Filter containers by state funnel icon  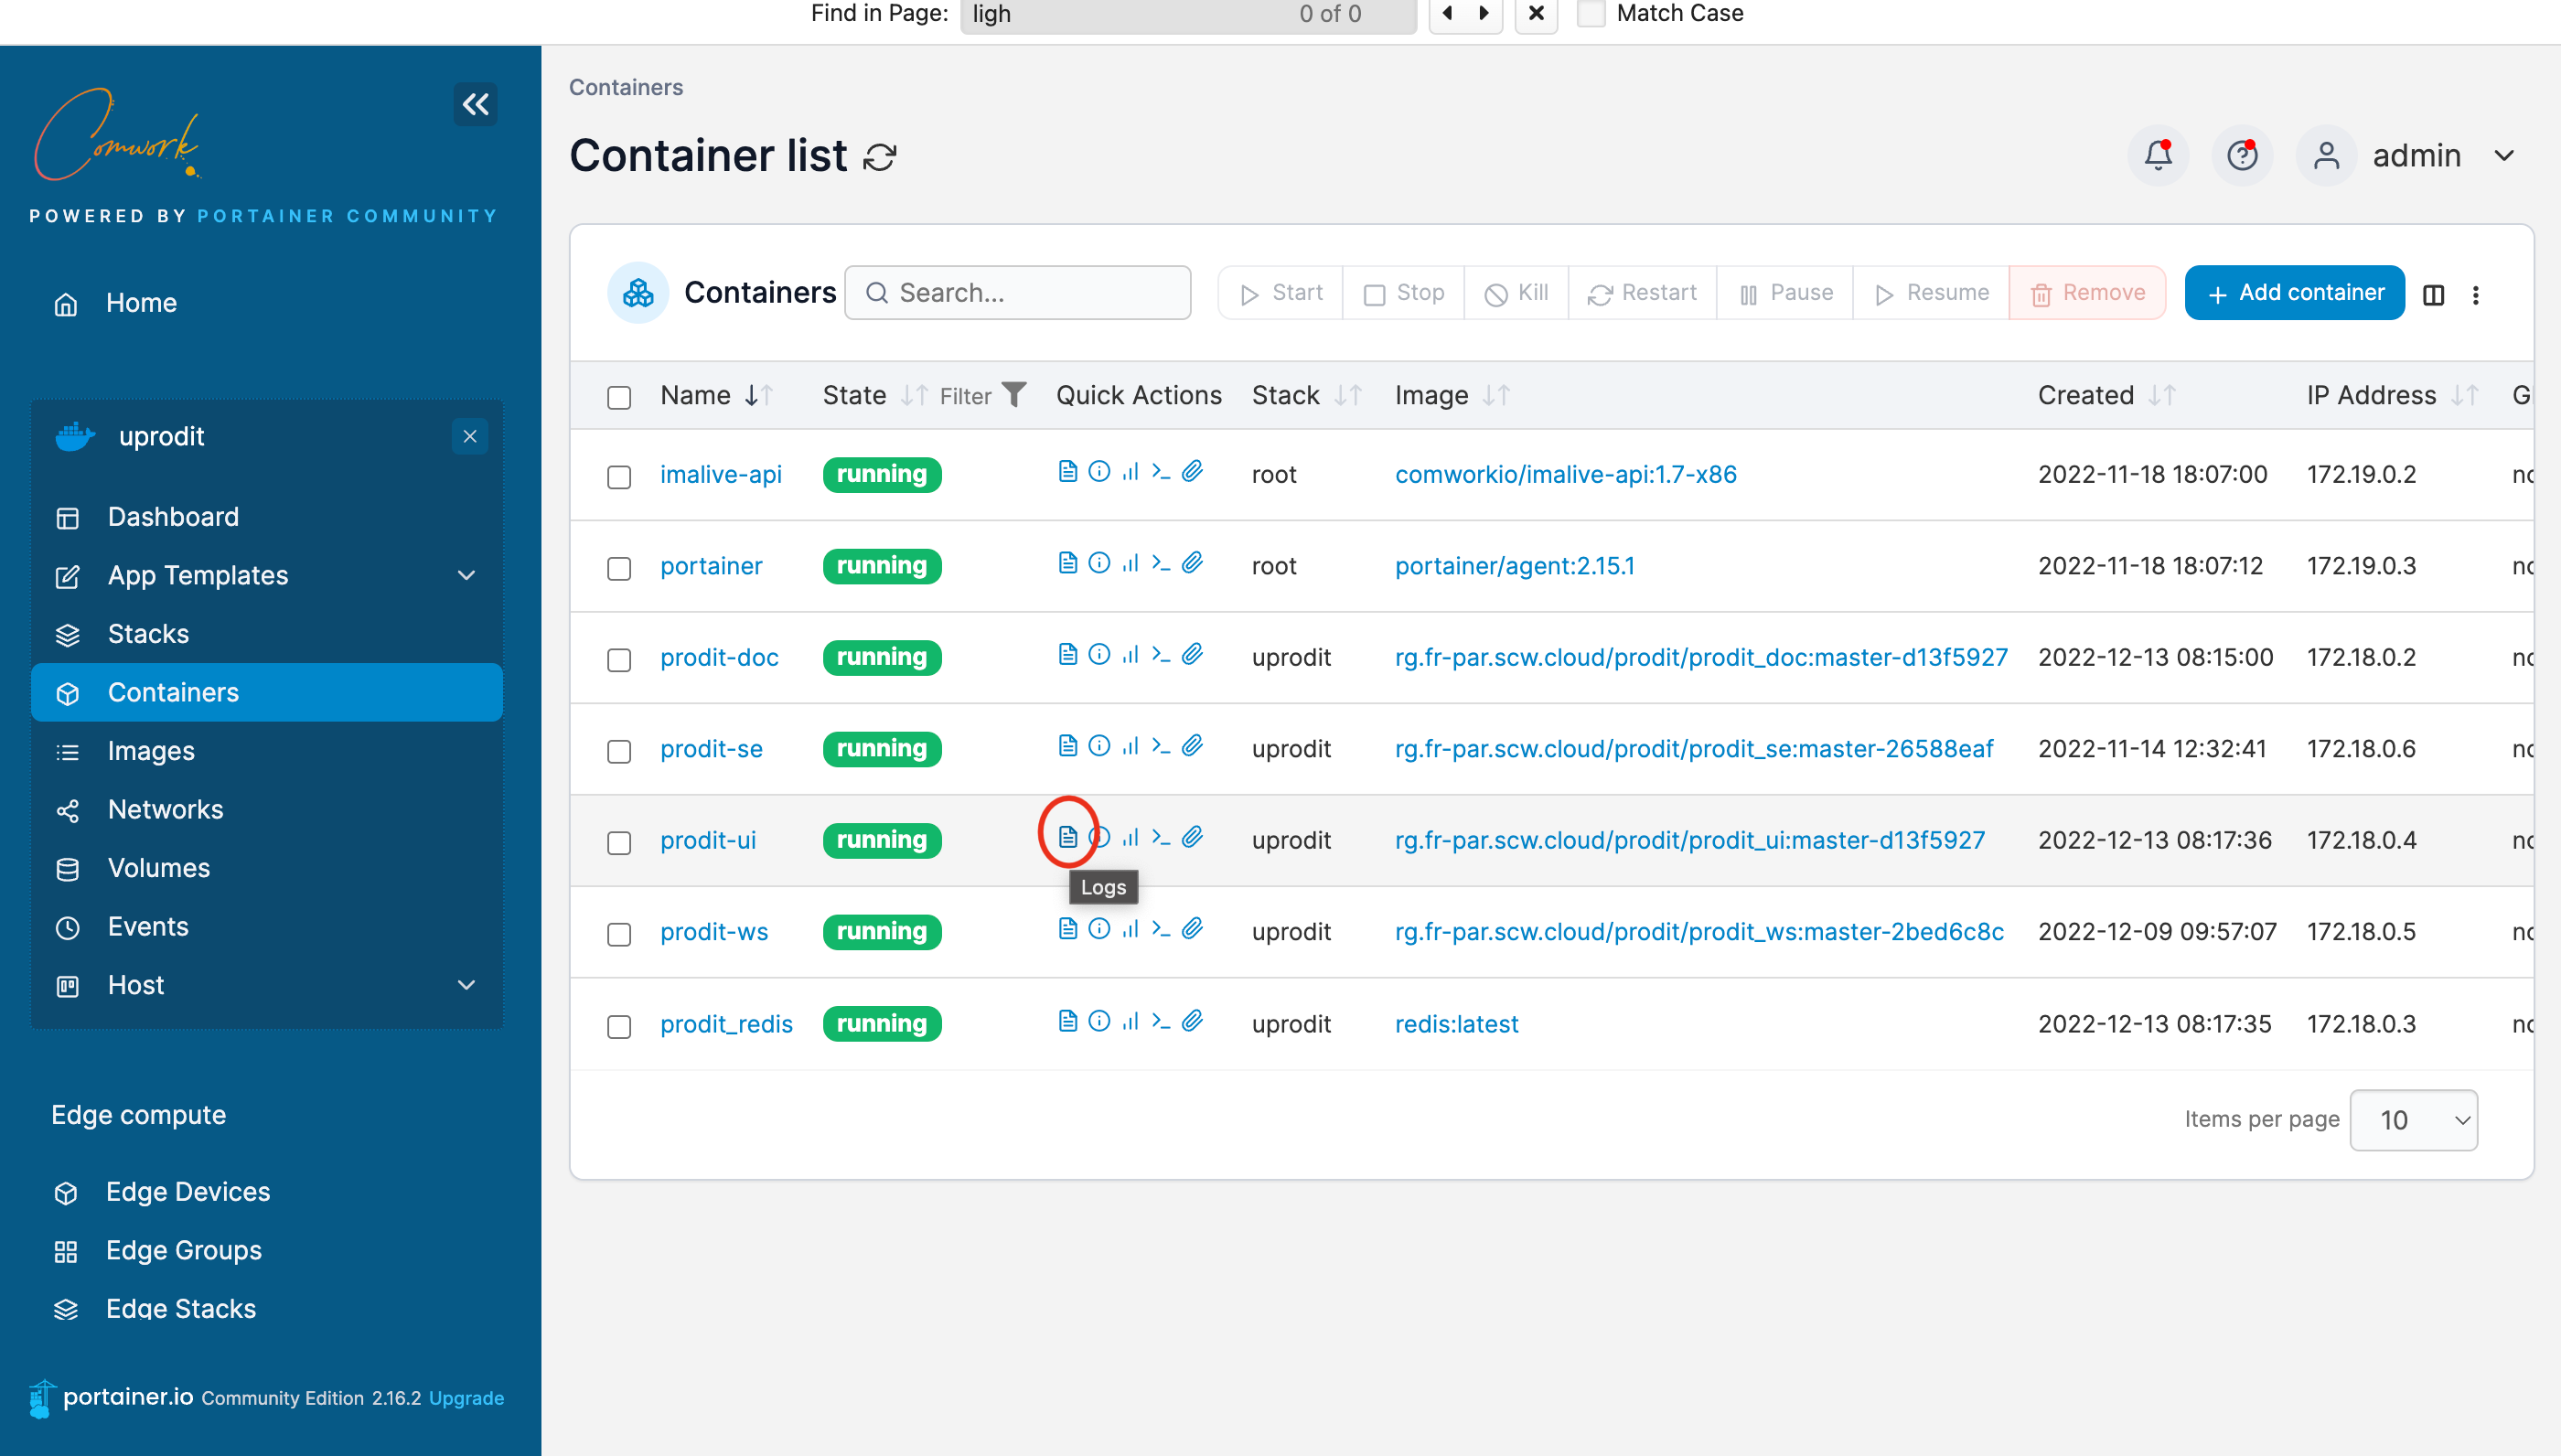click(x=1014, y=395)
